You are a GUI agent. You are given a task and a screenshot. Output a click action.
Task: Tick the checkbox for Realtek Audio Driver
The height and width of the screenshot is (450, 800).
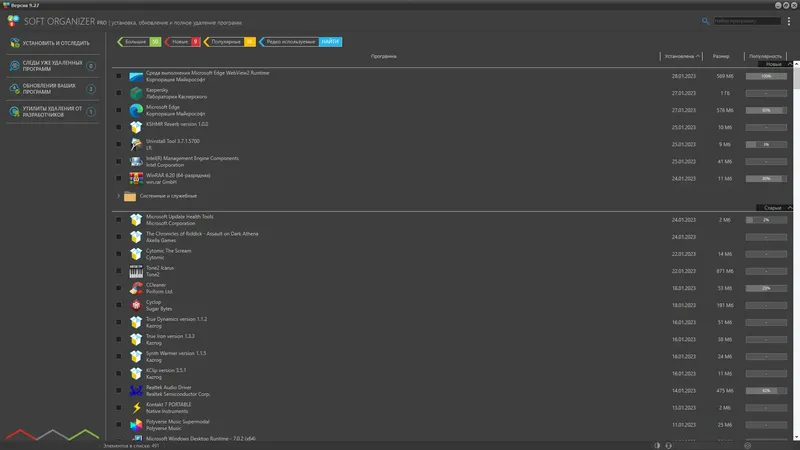pyautogui.click(x=118, y=391)
